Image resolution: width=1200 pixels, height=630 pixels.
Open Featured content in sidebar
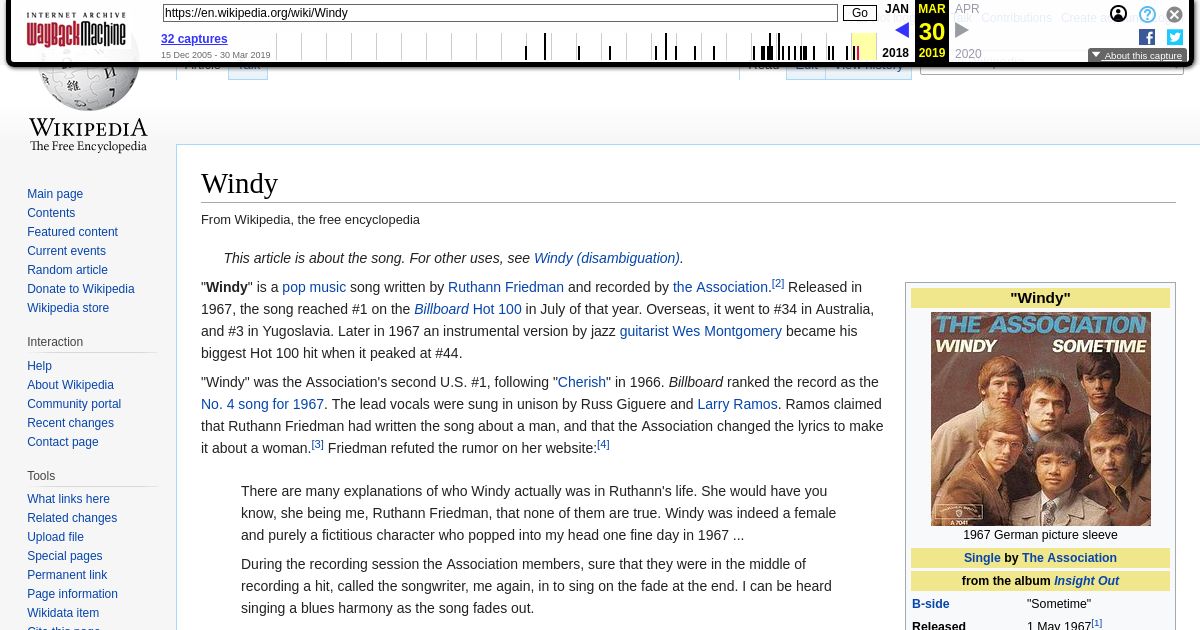click(72, 232)
